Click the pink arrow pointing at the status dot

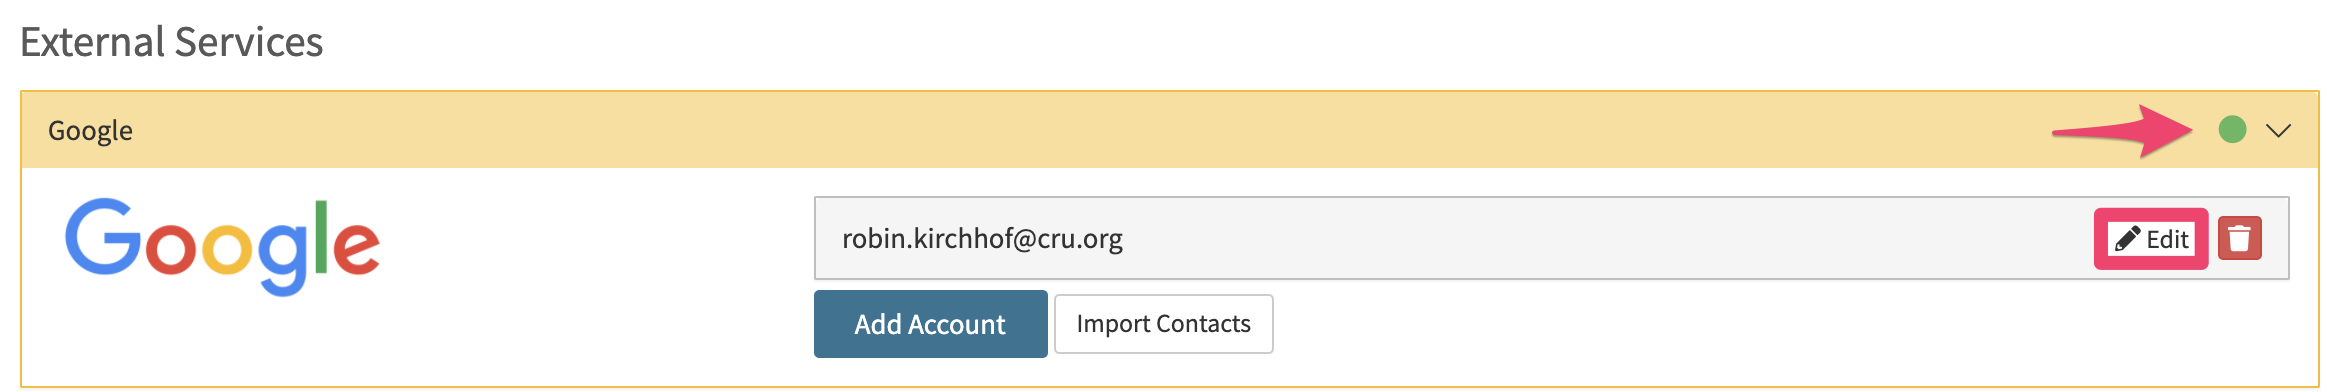(2122, 131)
